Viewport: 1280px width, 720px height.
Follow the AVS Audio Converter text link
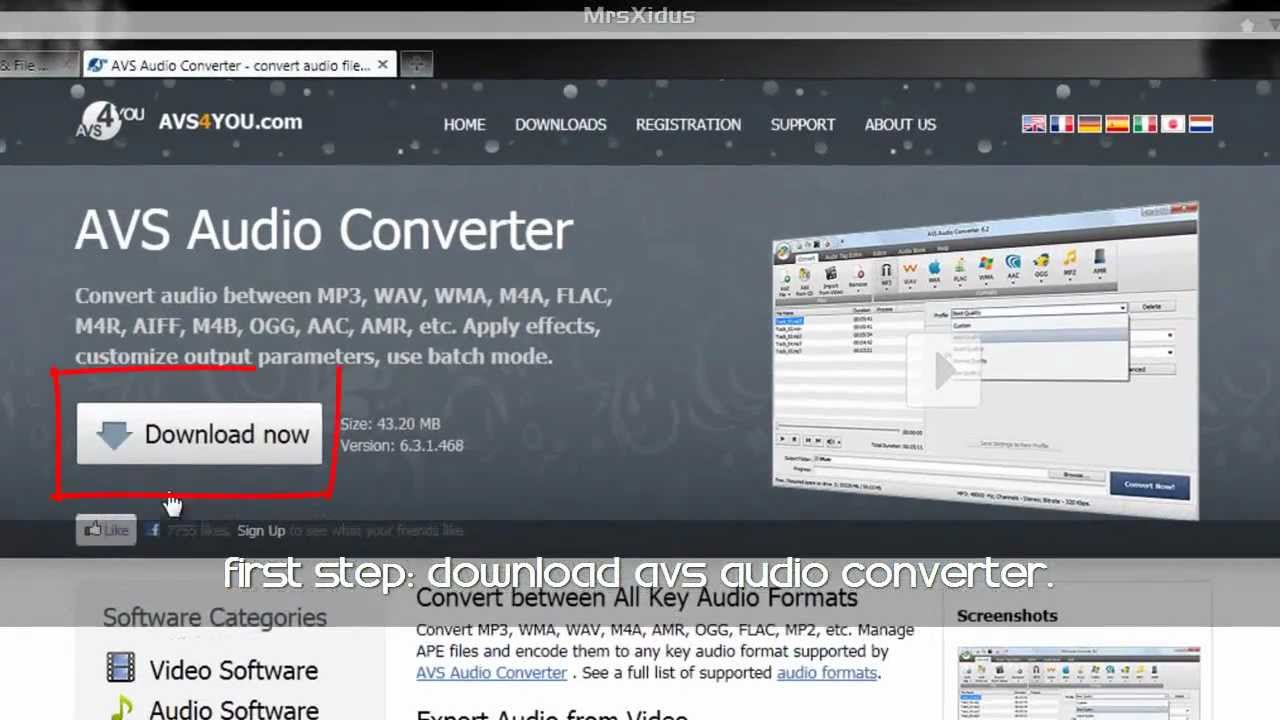click(491, 673)
